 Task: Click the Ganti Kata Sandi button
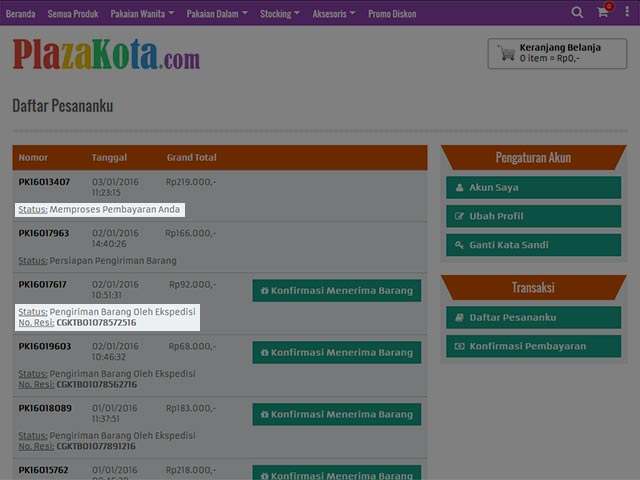[533, 245]
